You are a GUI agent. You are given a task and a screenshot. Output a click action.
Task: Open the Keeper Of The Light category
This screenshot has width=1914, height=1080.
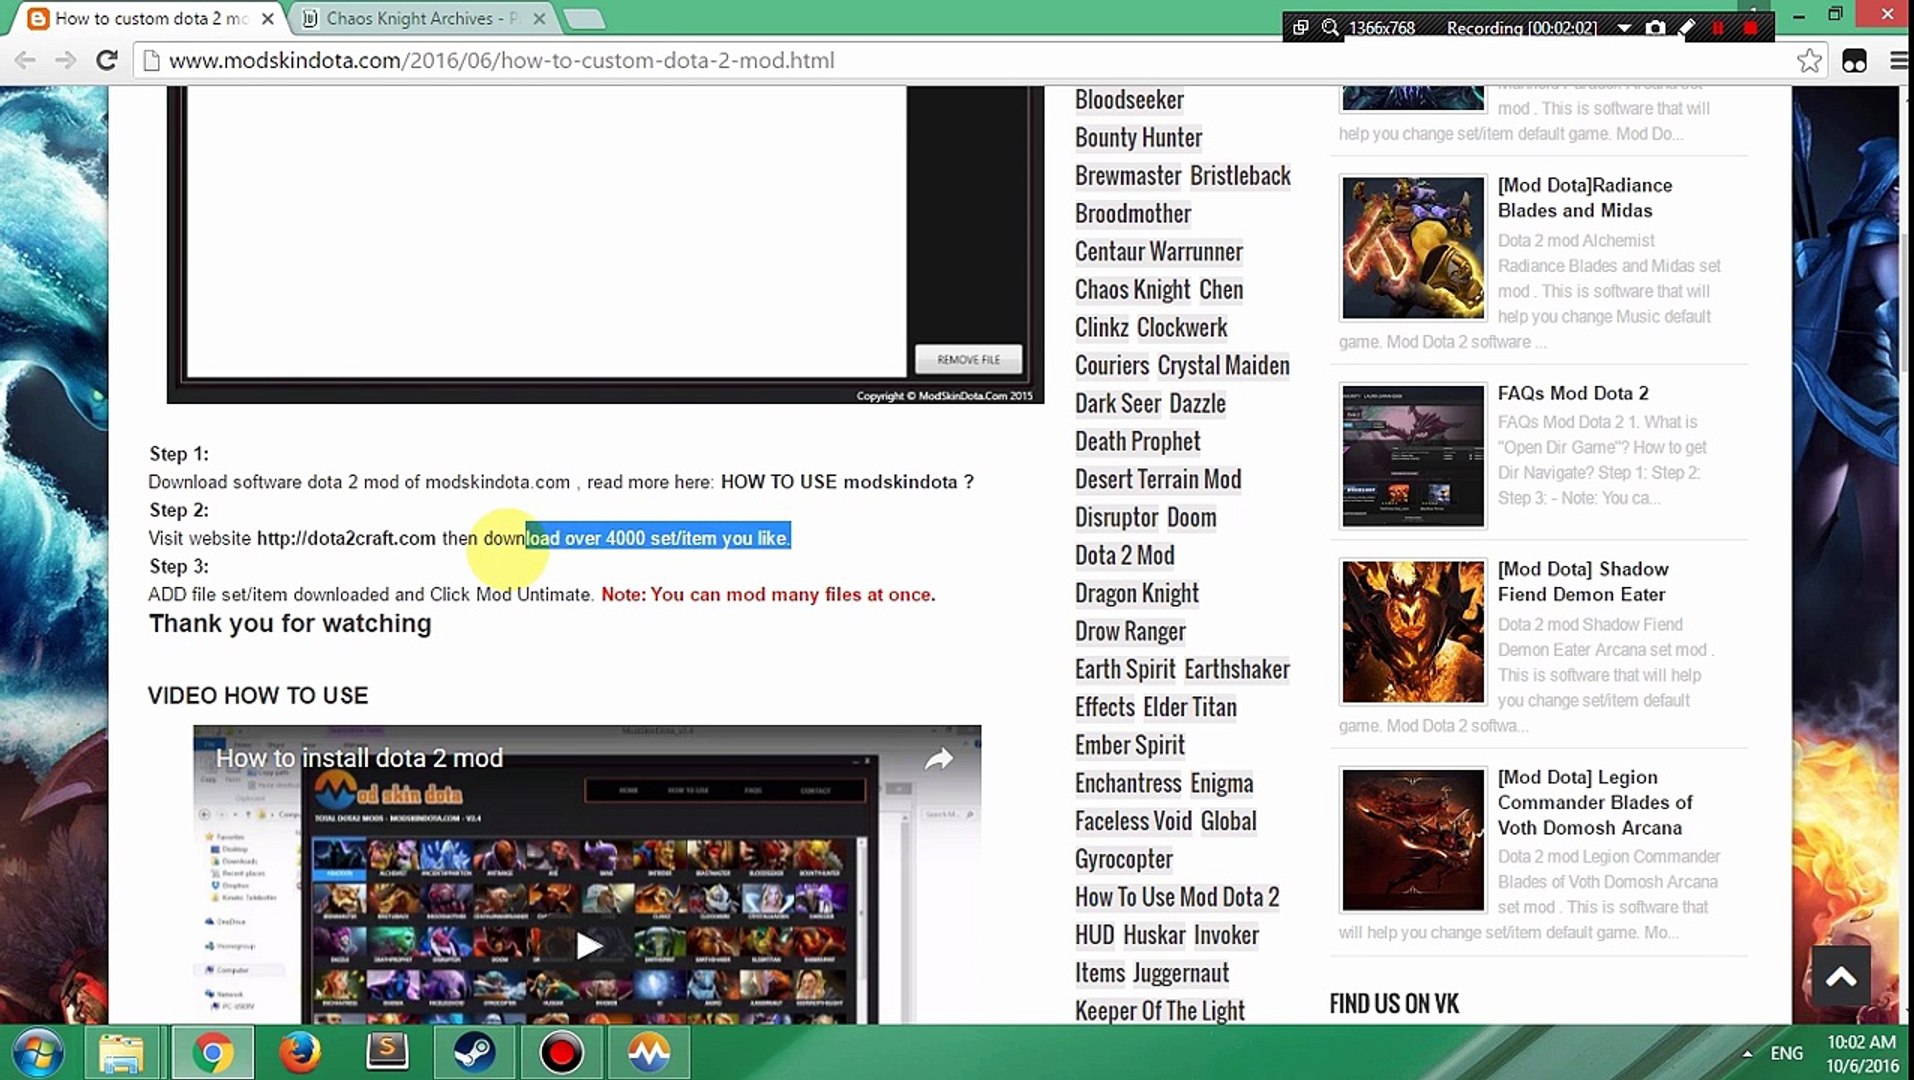tap(1160, 1011)
